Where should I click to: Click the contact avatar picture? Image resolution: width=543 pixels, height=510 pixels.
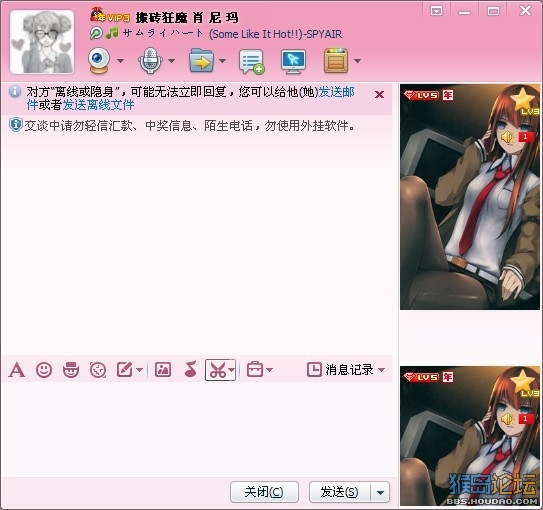(x=42, y=42)
